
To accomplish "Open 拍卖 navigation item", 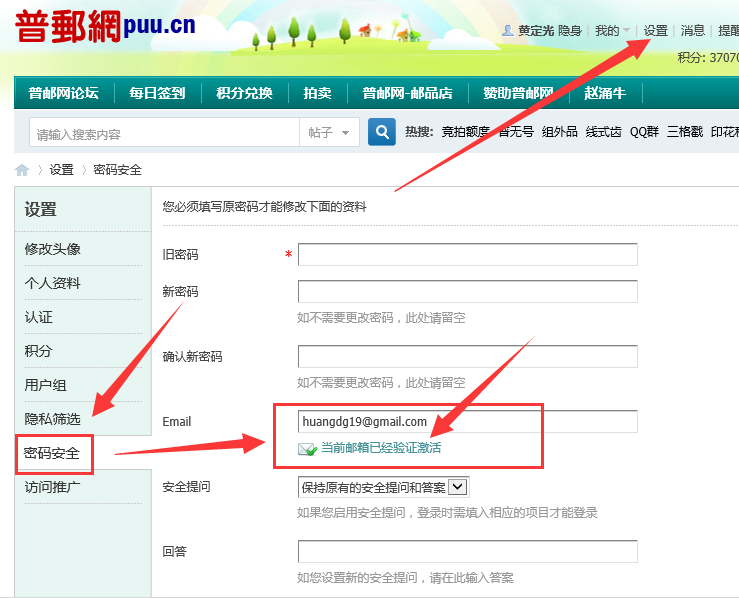I will pos(317,93).
